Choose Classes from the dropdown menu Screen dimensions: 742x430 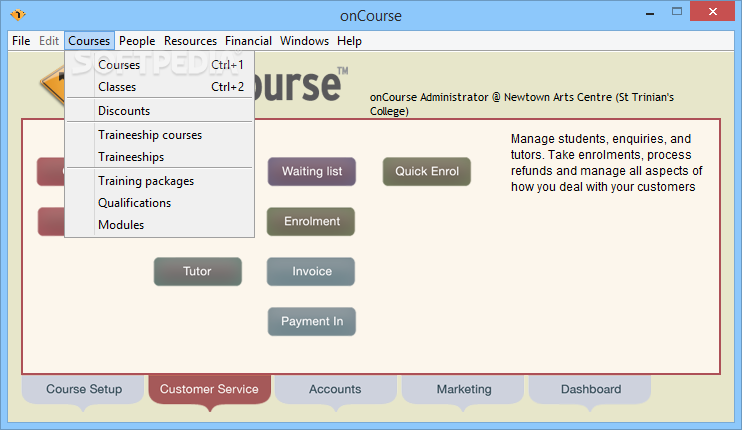click(x=159, y=87)
